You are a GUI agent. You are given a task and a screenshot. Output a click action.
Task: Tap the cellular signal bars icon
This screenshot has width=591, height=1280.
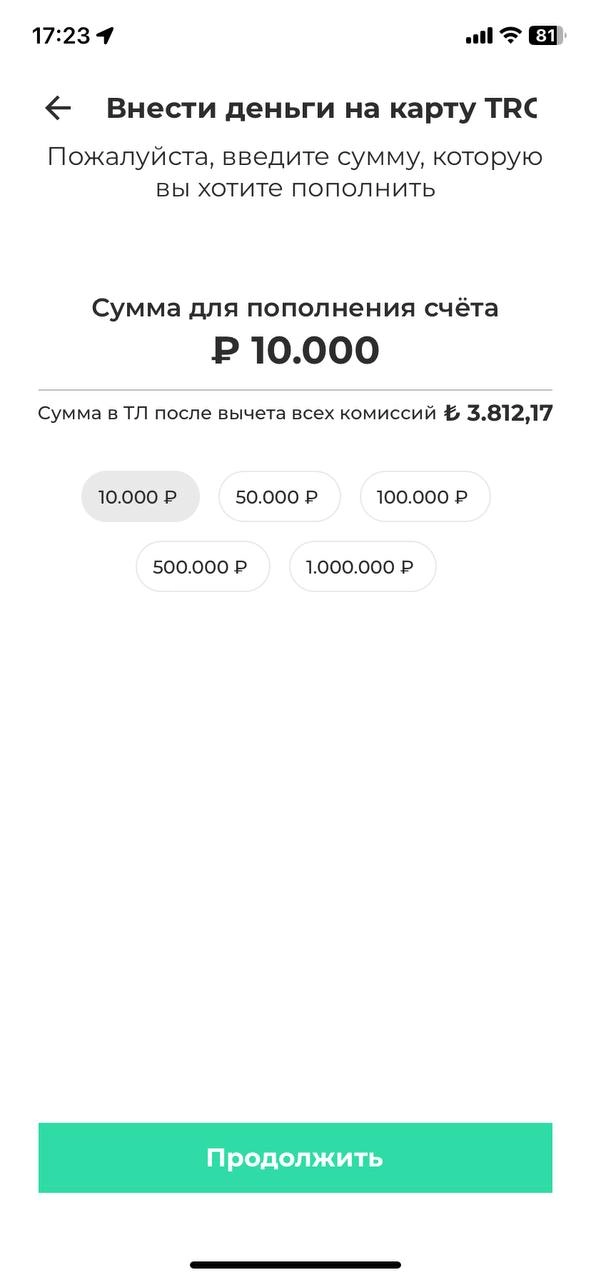pos(479,36)
